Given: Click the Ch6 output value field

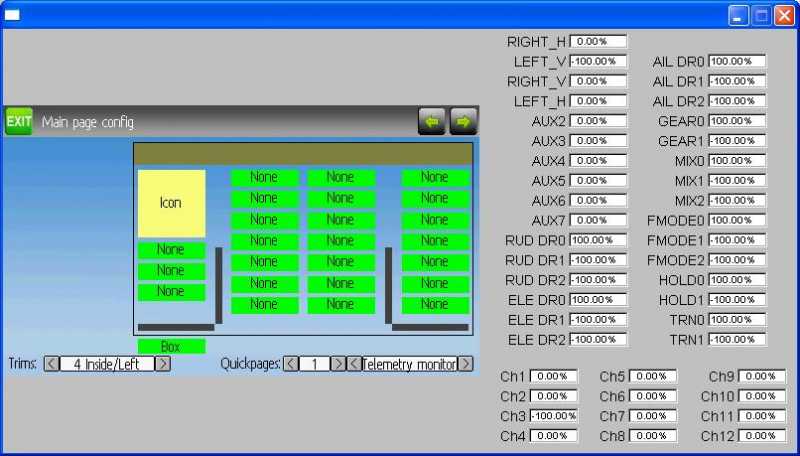Looking at the screenshot, I should pos(653,396).
